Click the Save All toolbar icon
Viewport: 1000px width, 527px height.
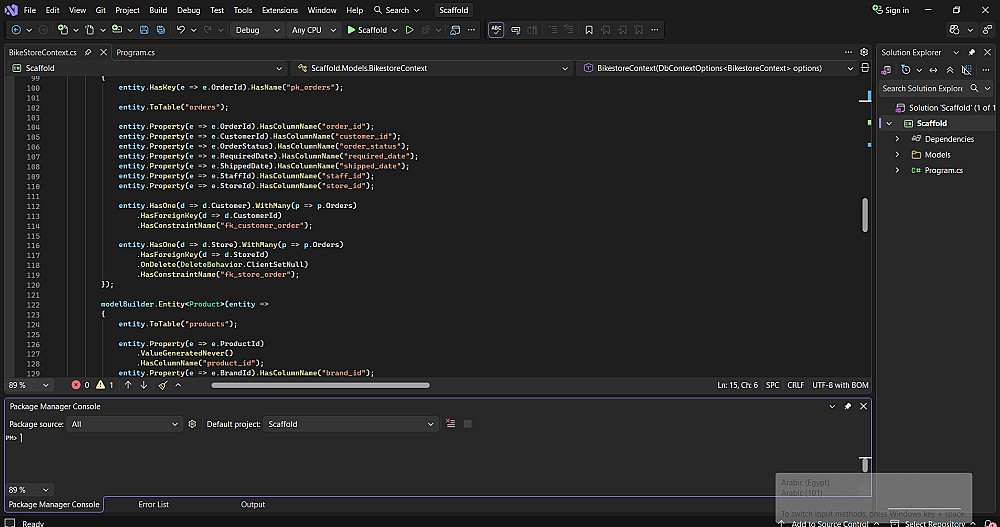tap(161, 30)
